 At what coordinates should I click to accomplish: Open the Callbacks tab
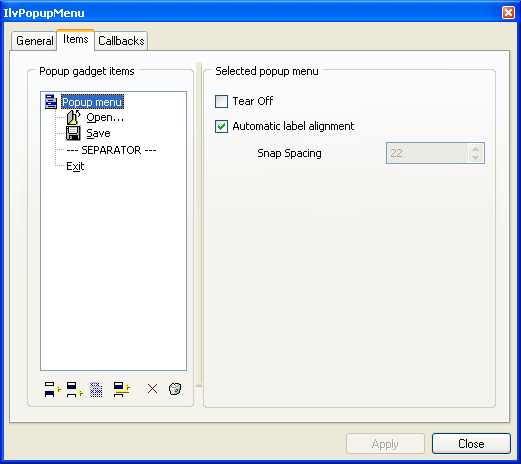121,41
